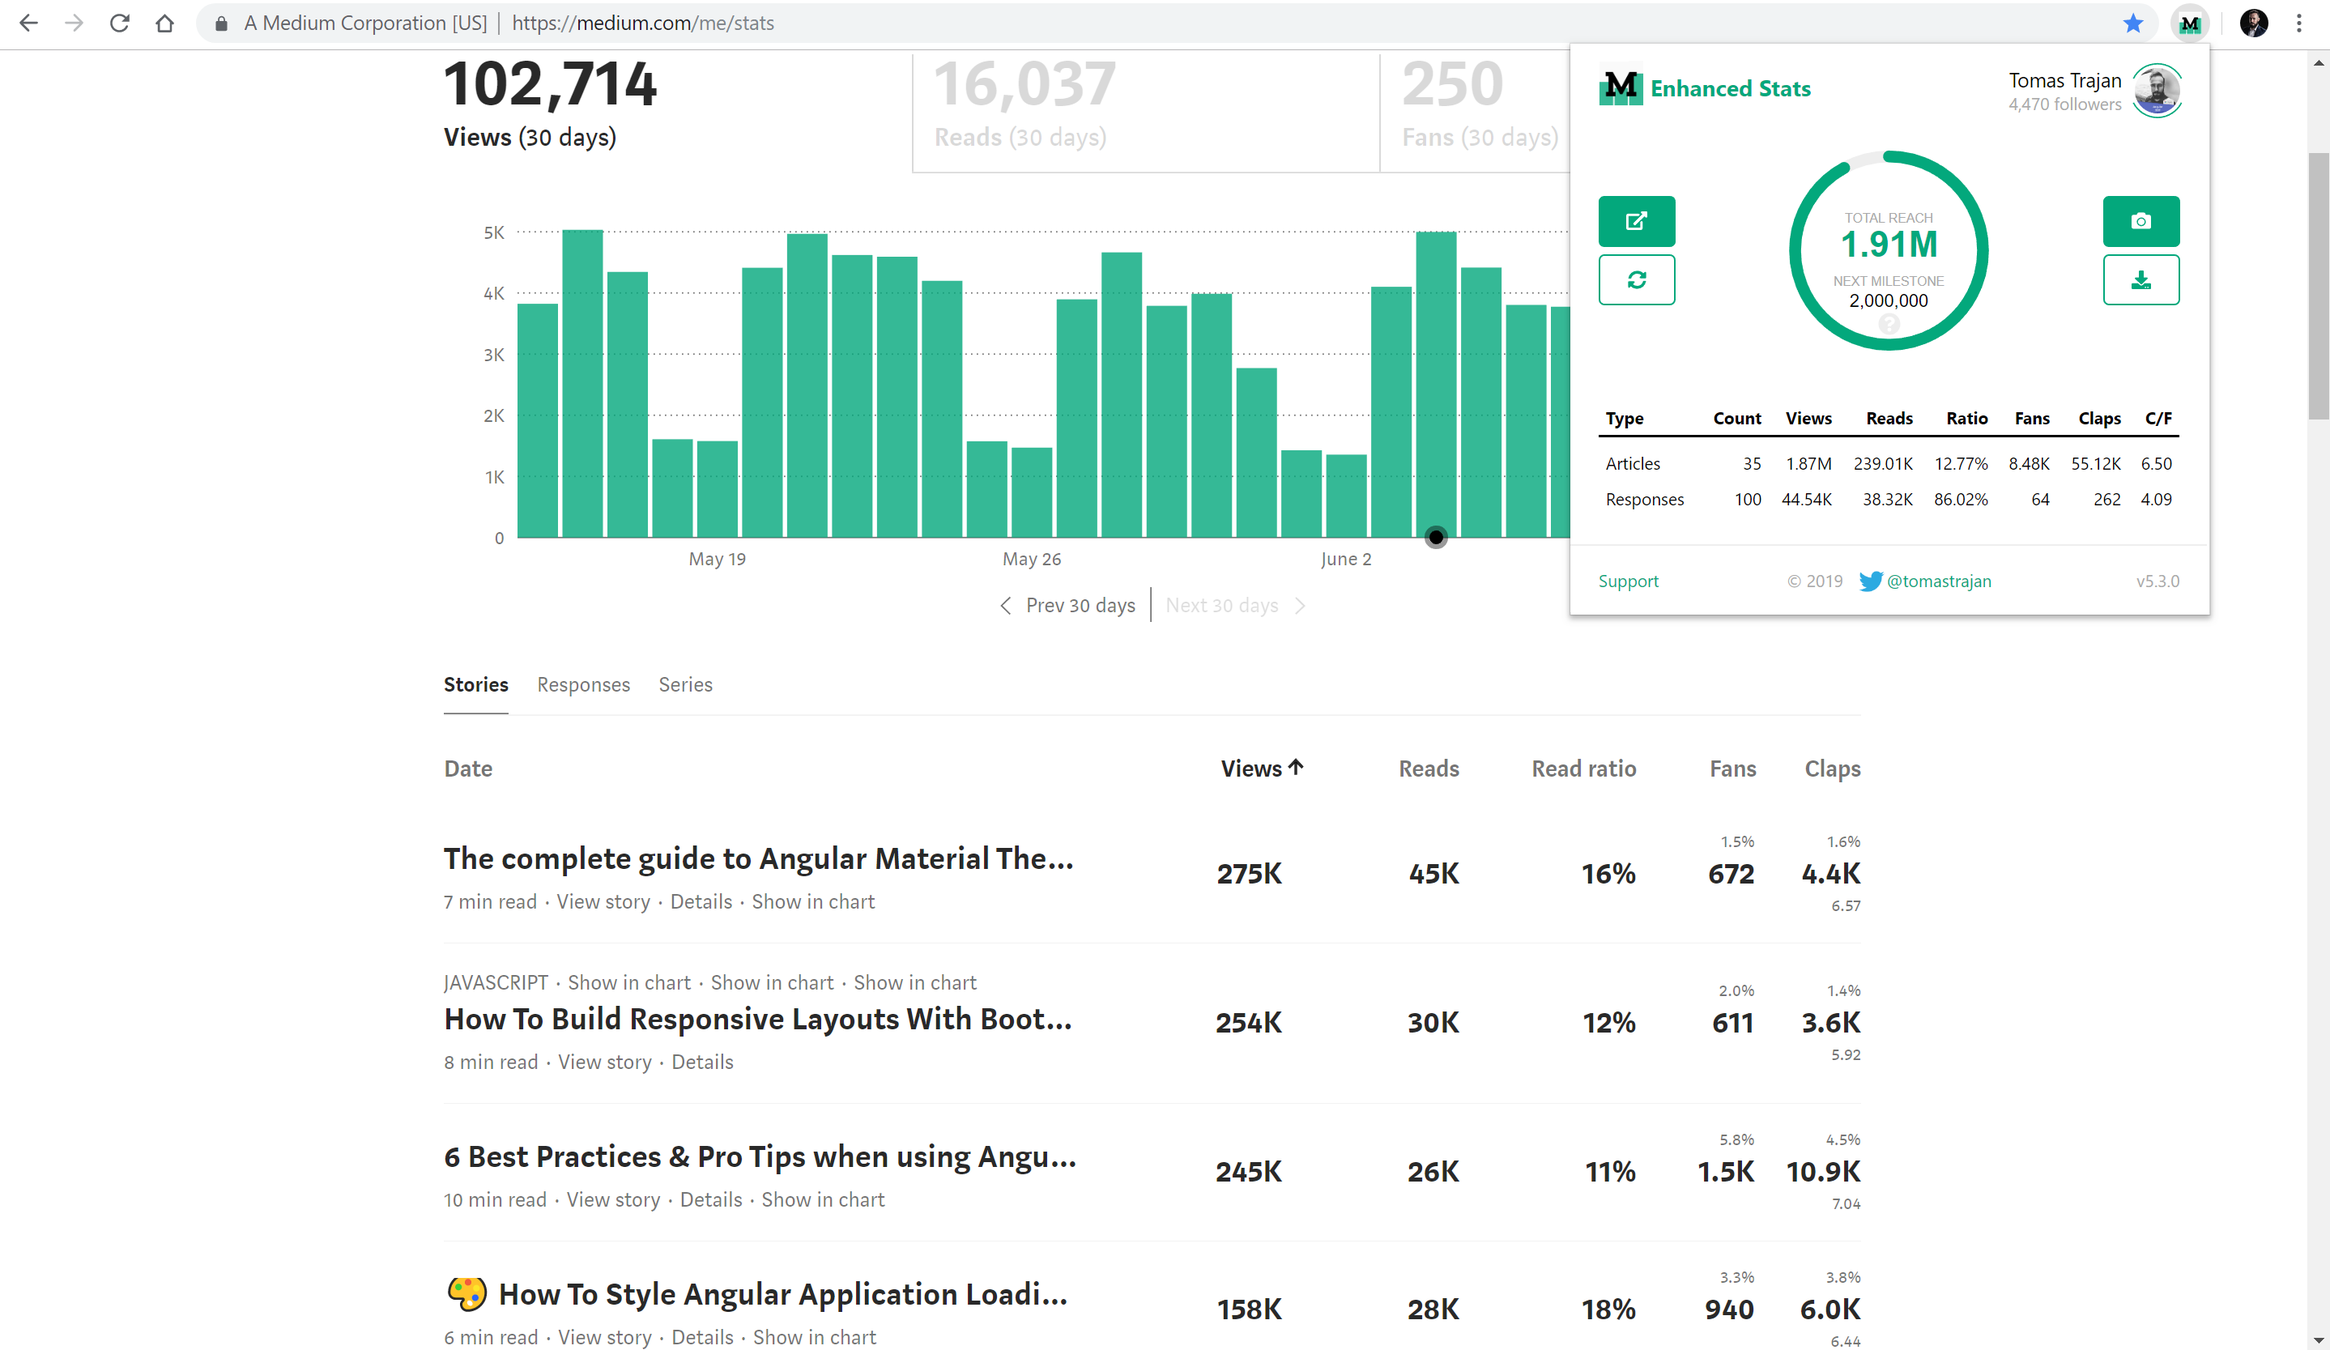2330x1350 pixels.
Task: Click the download icon button in popup
Action: pyautogui.click(x=2140, y=280)
